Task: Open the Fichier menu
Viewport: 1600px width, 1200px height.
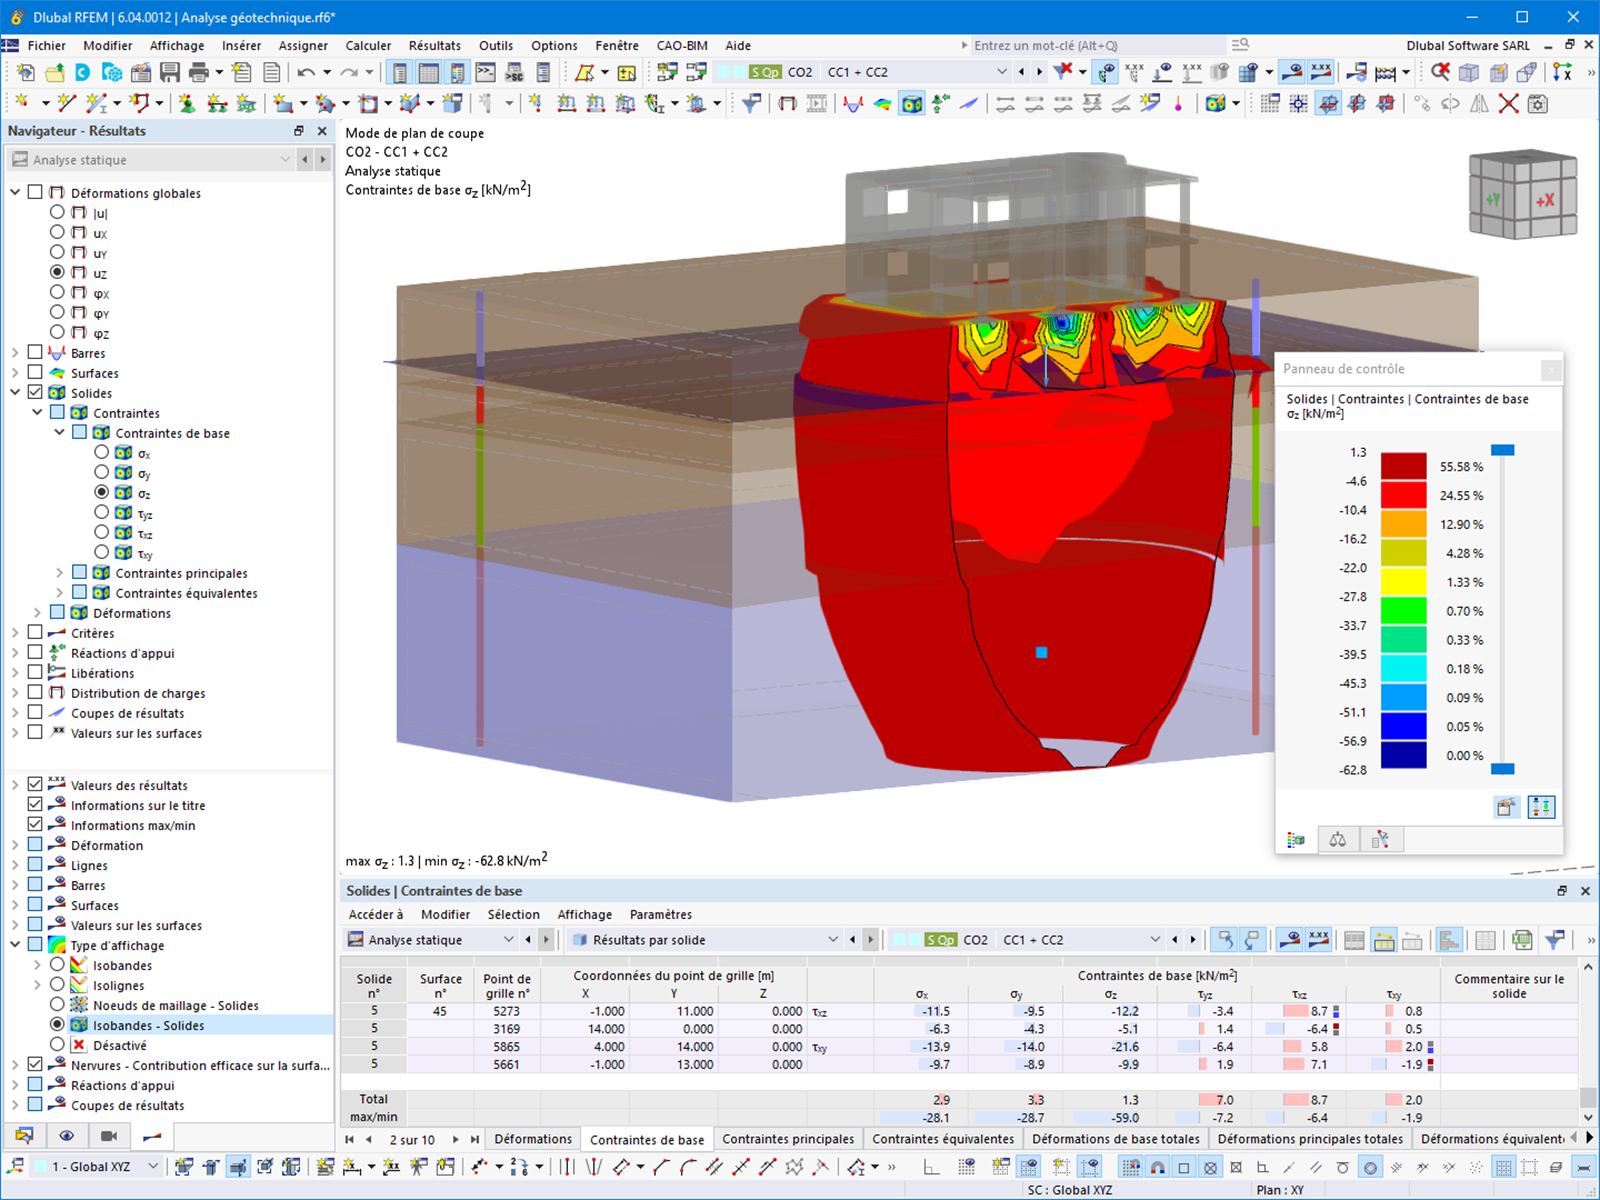Action: pos(47,45)
